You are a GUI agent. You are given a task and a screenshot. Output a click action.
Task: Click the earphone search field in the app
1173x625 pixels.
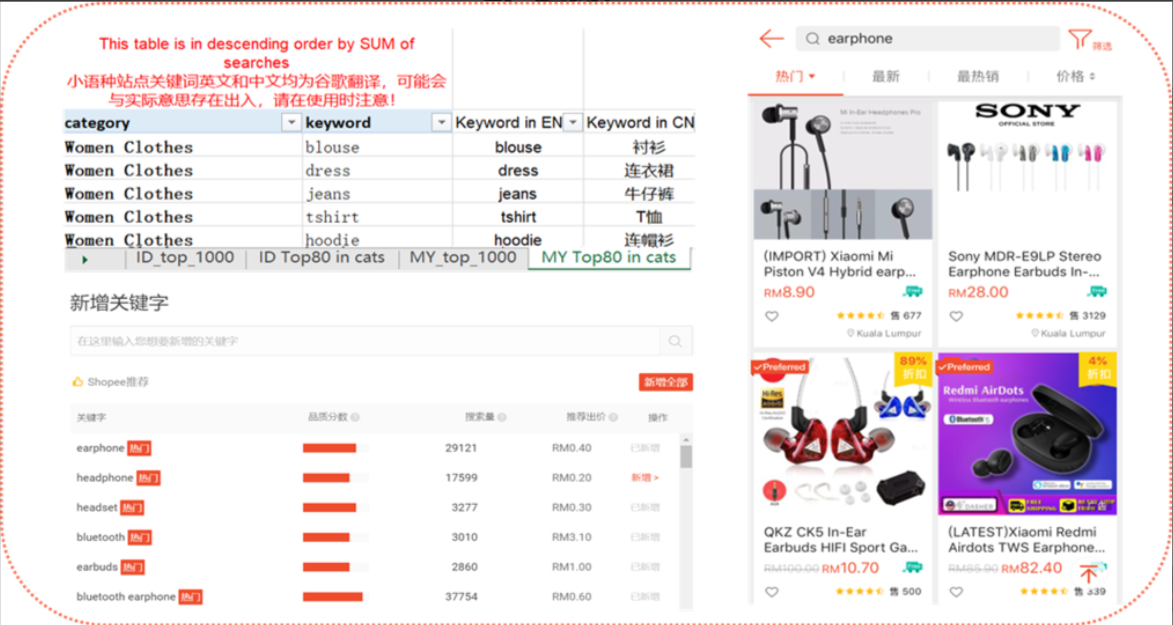tap(928, 39)
